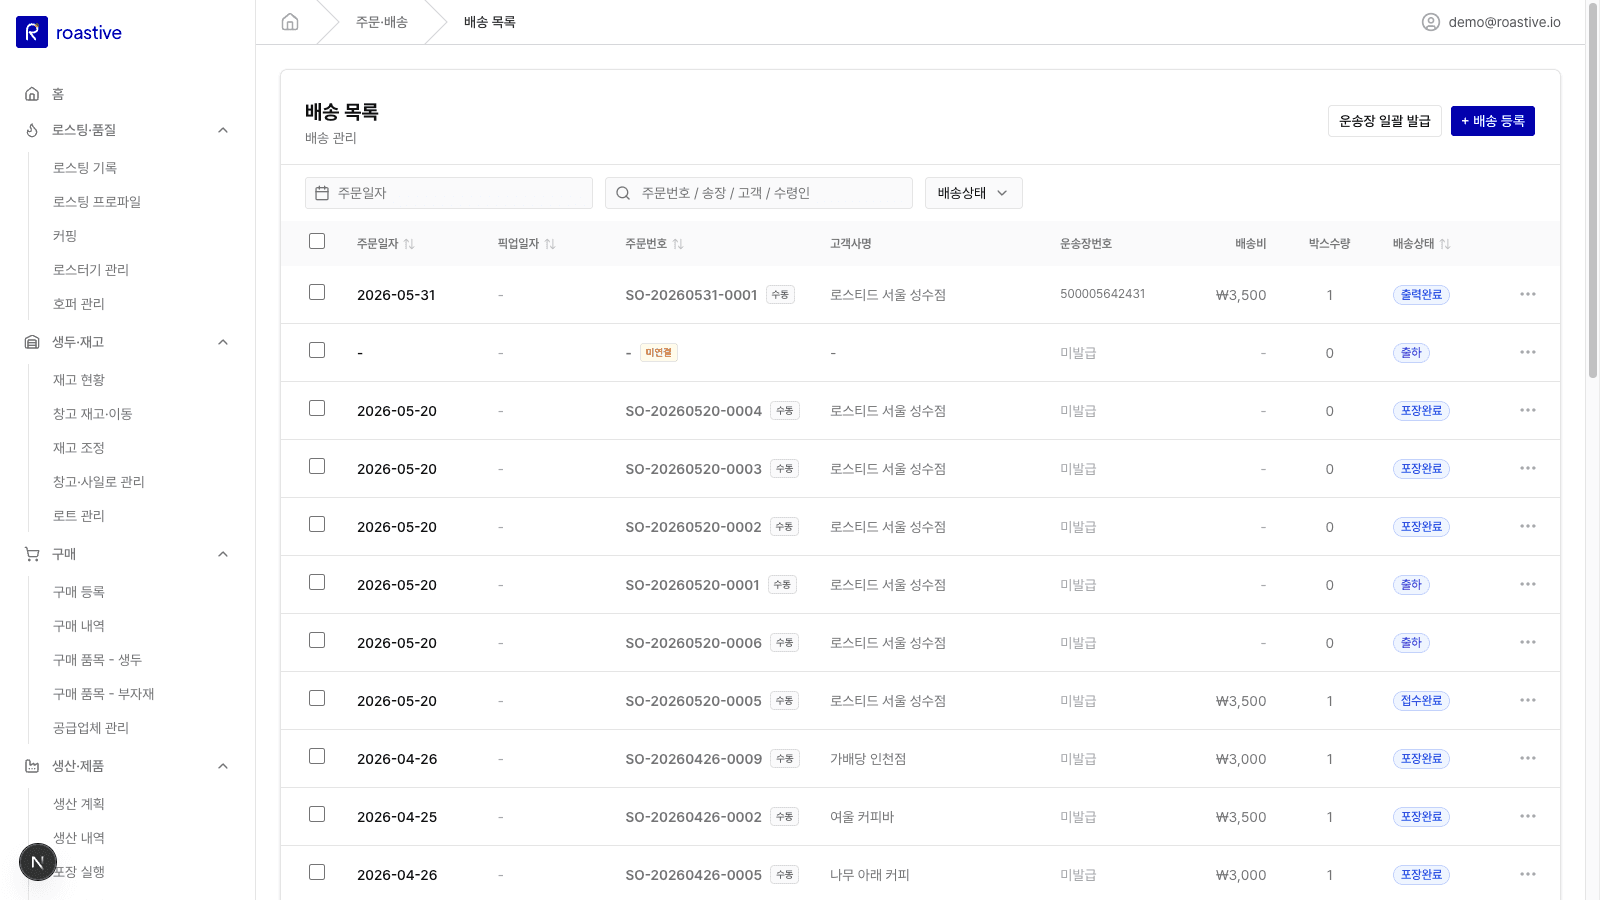
Task: Open row actions for SO-20260520-0001
Action: [x=1528, y=584]
